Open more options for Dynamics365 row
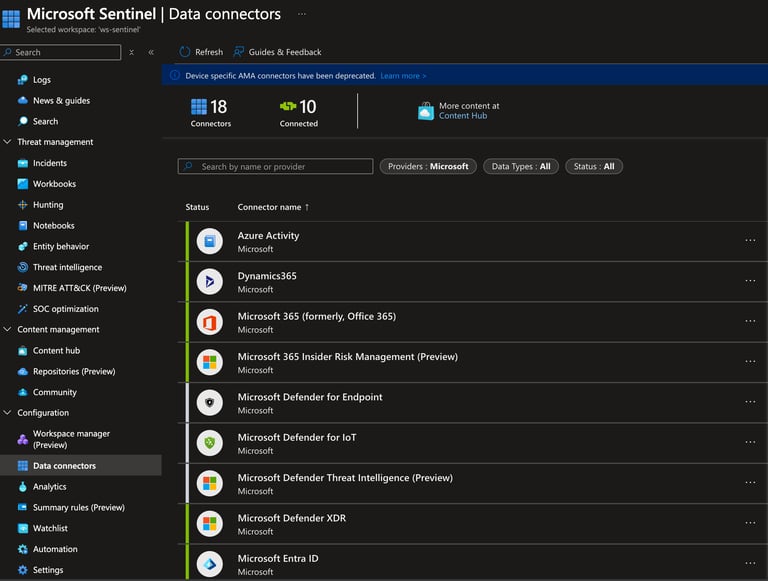This screenshot has height=581, width=768. coord(750,281)
